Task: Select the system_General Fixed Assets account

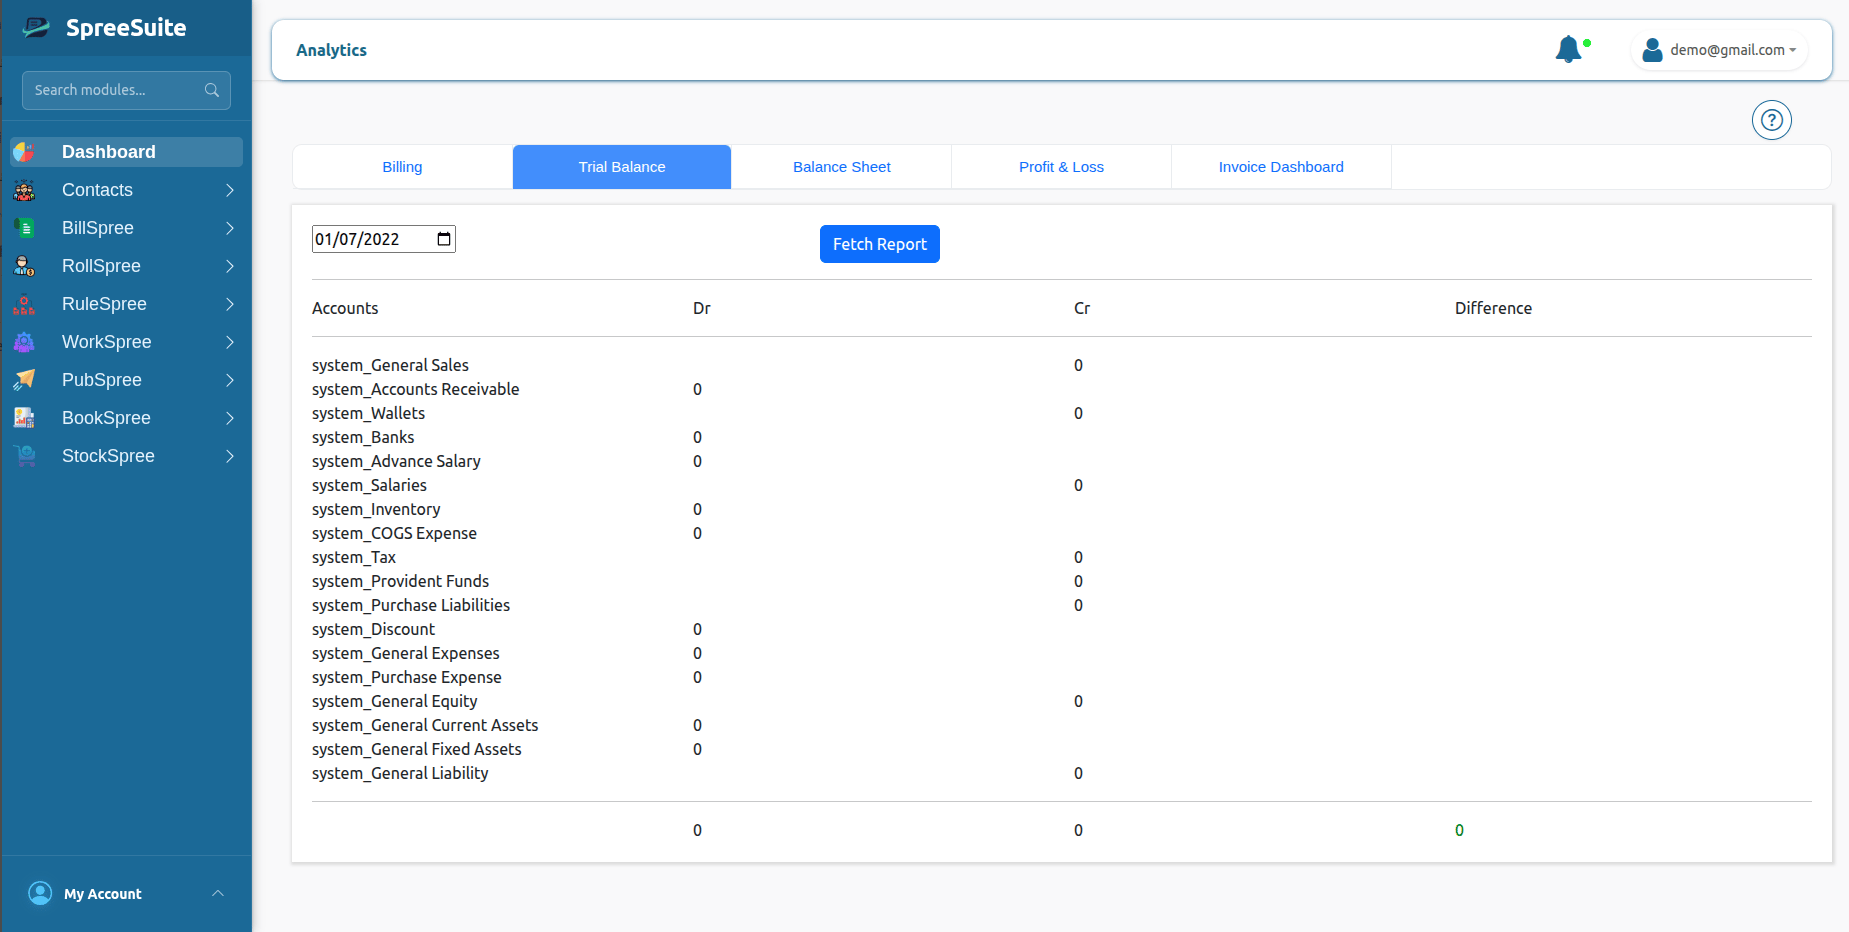Action: 416,749
